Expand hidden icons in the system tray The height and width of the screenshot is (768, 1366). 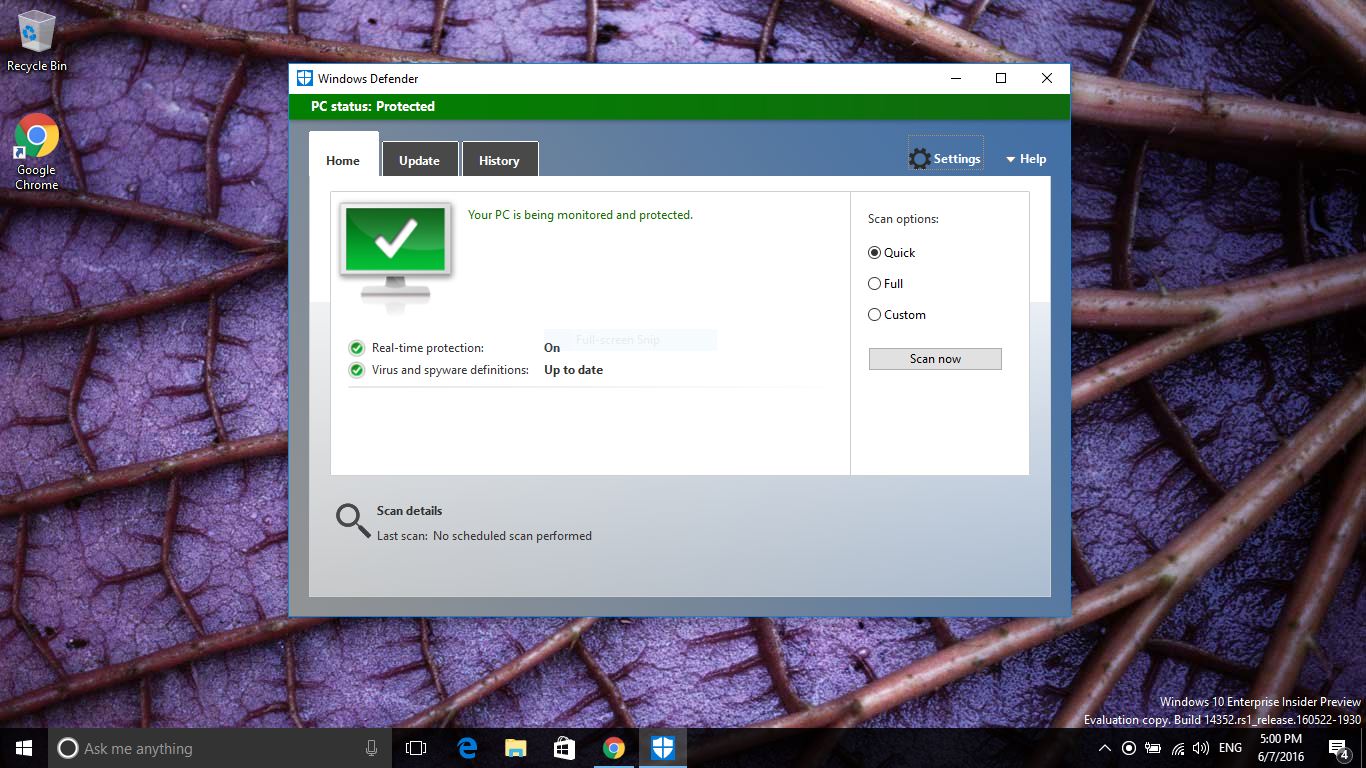click(x=1104, y=747)
